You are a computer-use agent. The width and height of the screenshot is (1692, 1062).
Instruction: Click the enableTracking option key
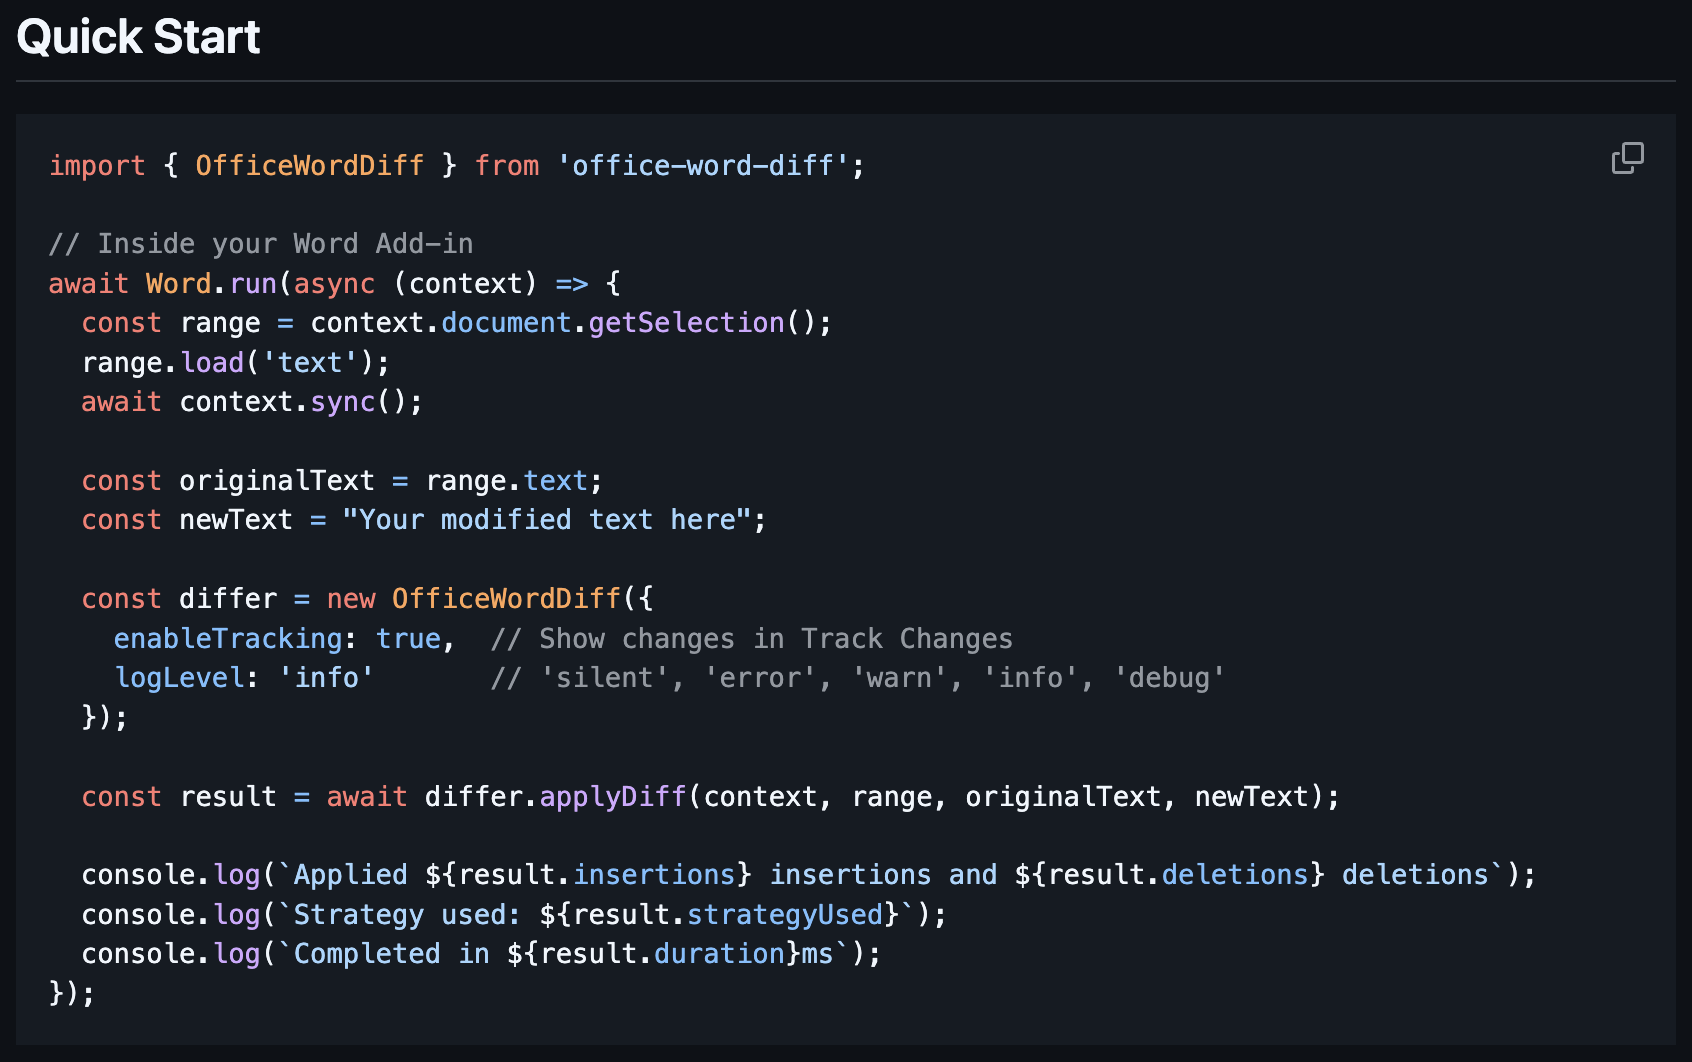(228, 639)
